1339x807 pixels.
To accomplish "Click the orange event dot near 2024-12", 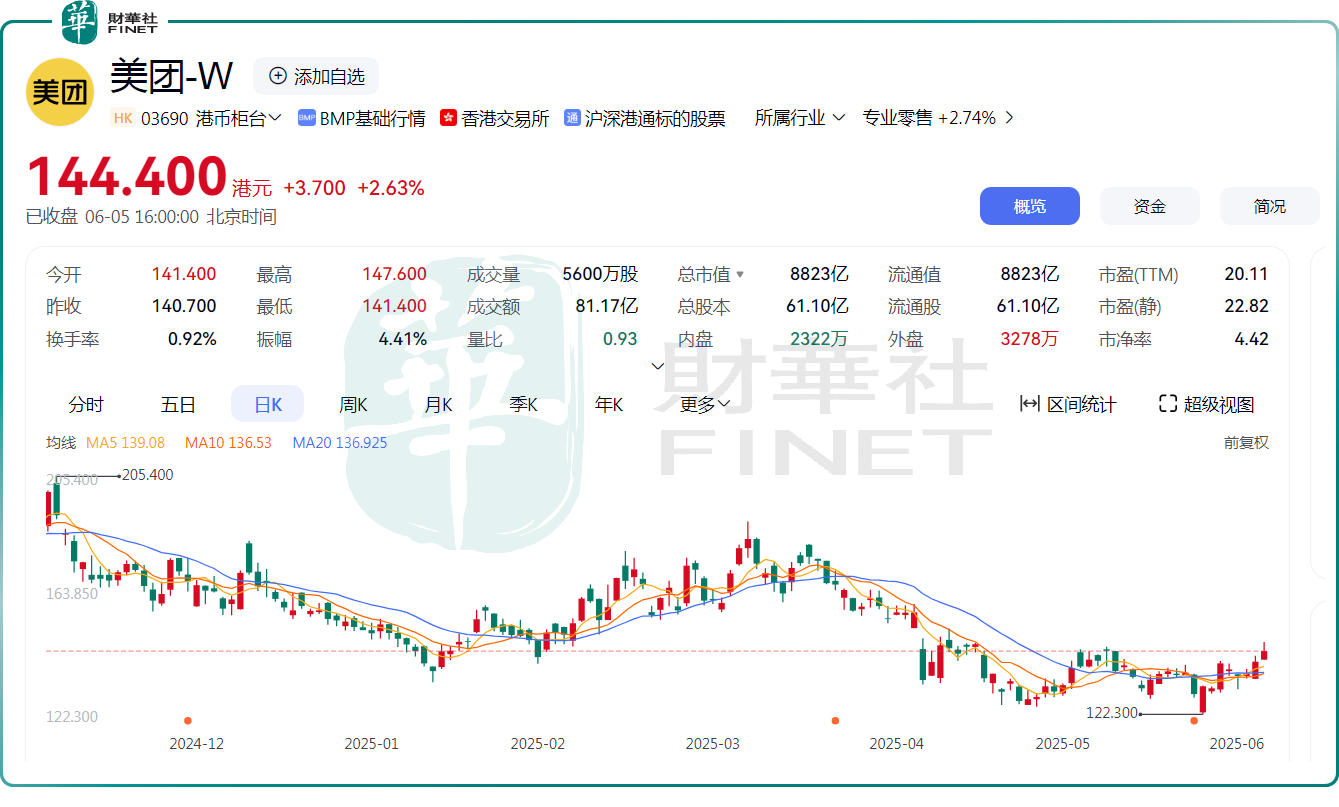I will coord(187,720).
